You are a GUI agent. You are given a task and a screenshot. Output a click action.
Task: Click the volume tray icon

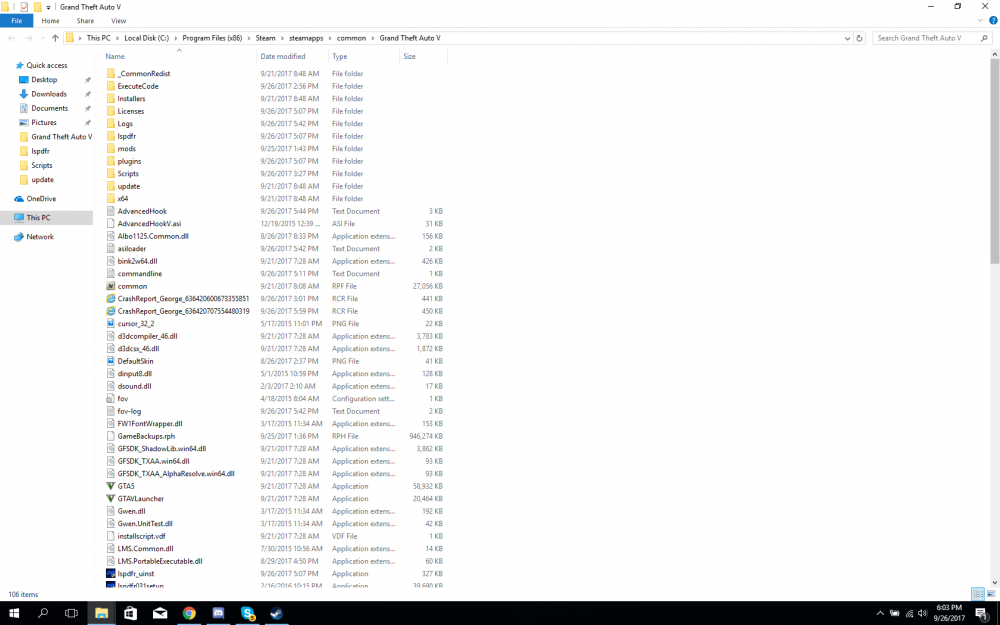(922, 613)
